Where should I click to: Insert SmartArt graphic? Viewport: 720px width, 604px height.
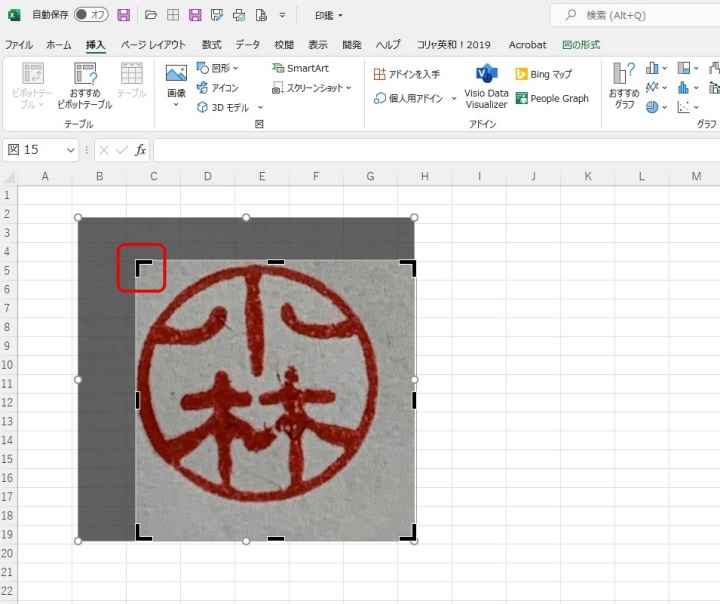pos(301,68)
